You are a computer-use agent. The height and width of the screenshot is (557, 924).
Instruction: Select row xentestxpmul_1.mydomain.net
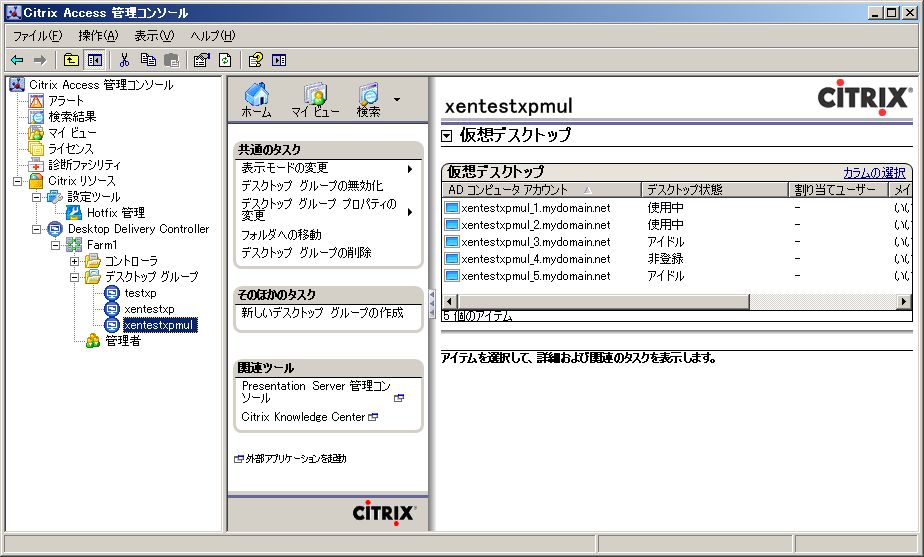(677, 207)
